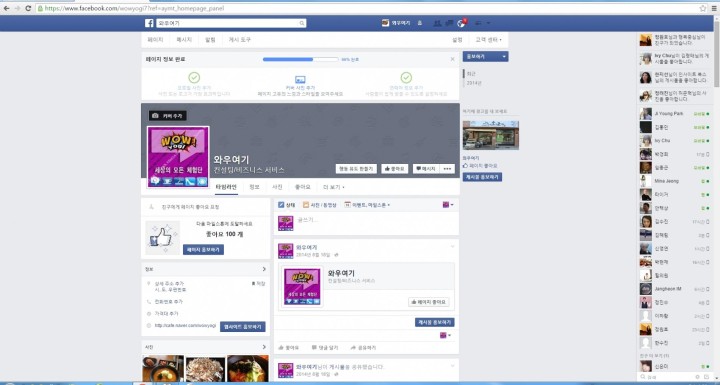Click the search magnifier icon
Screen dimensions: 720x385
coord(302,23)
